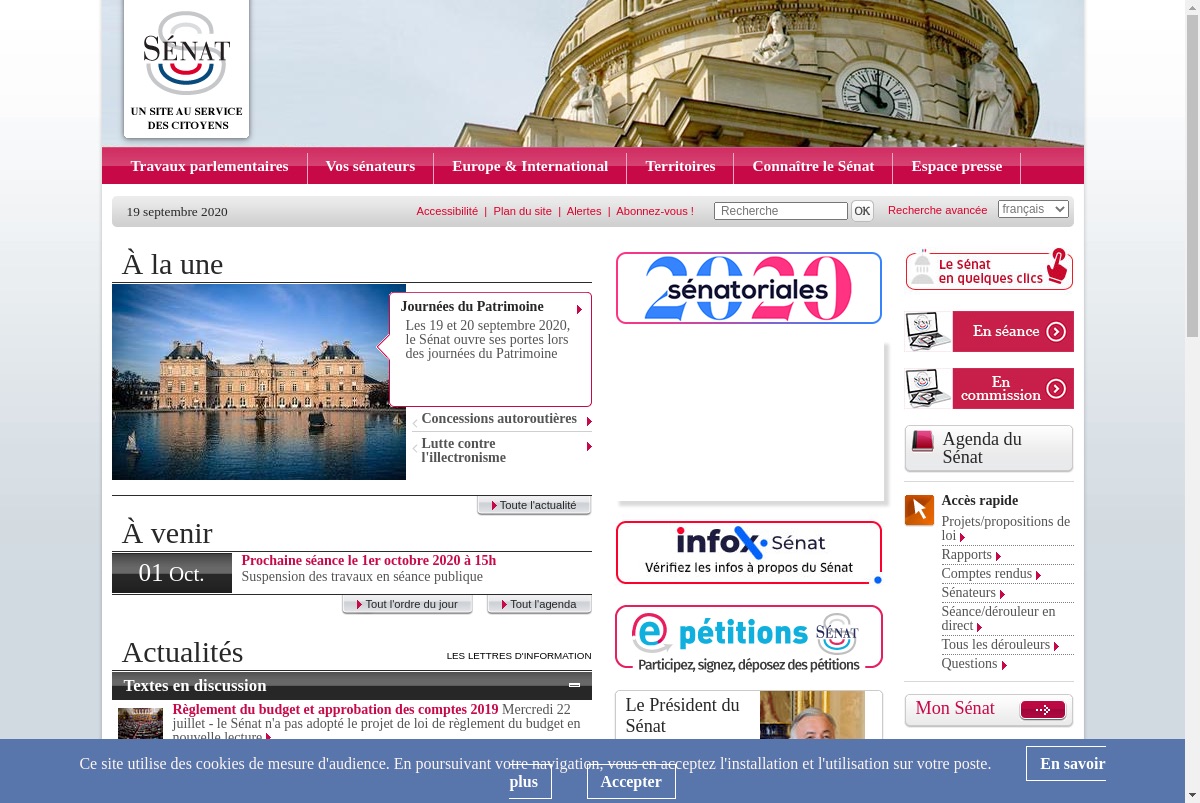Select 'Lutte contre l'illectronisme' headline

463,450
